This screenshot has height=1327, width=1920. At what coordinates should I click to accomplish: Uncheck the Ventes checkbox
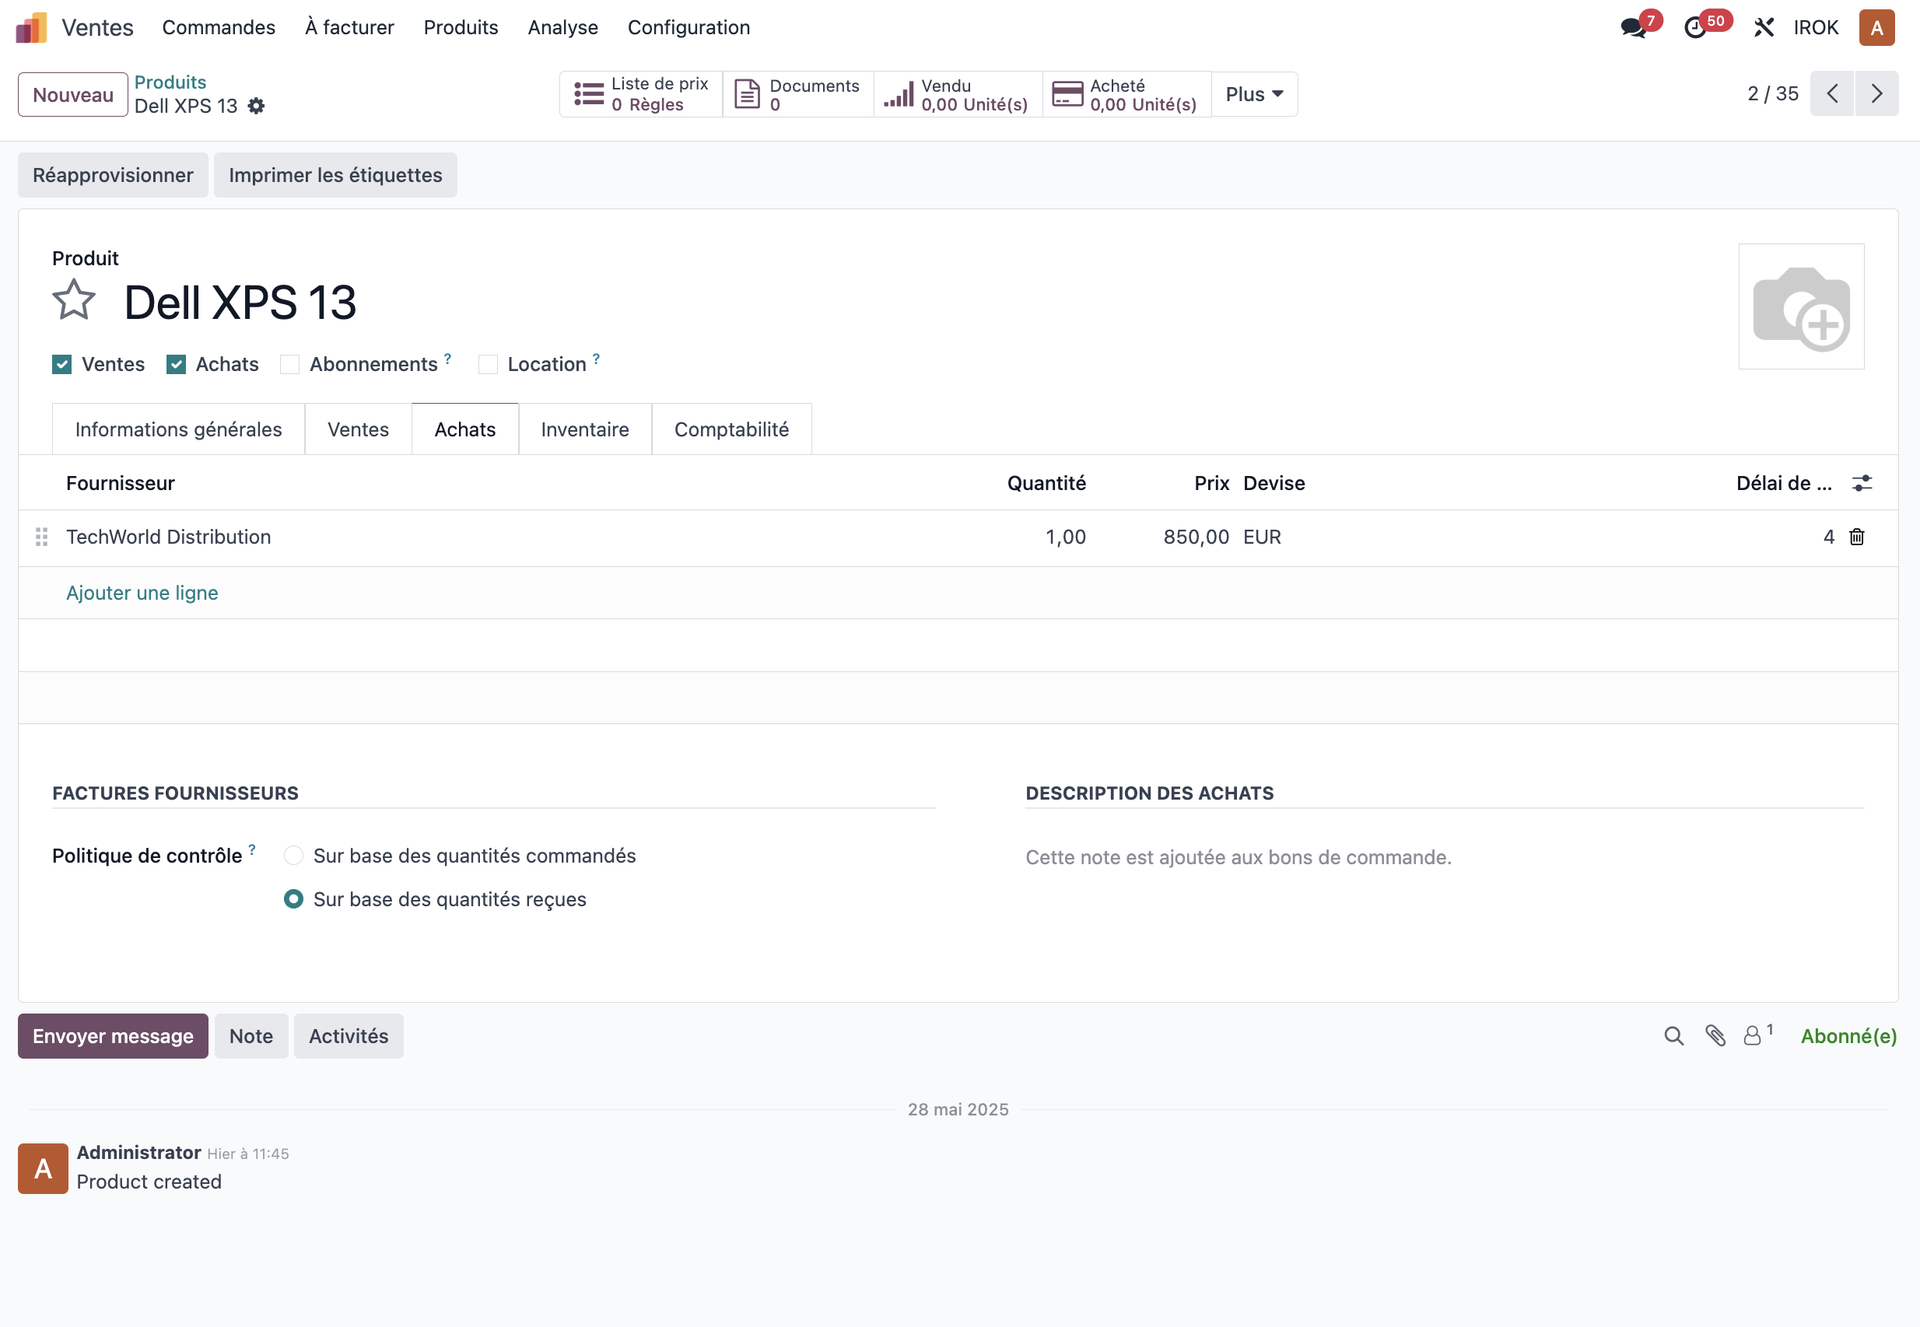pyautogui.click(x=62, y=364)
